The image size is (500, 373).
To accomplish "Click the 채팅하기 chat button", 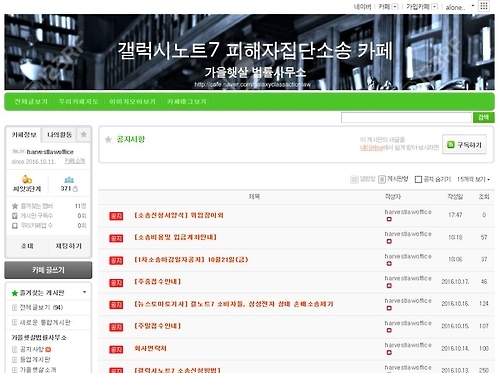I will (x=69, y=246).
